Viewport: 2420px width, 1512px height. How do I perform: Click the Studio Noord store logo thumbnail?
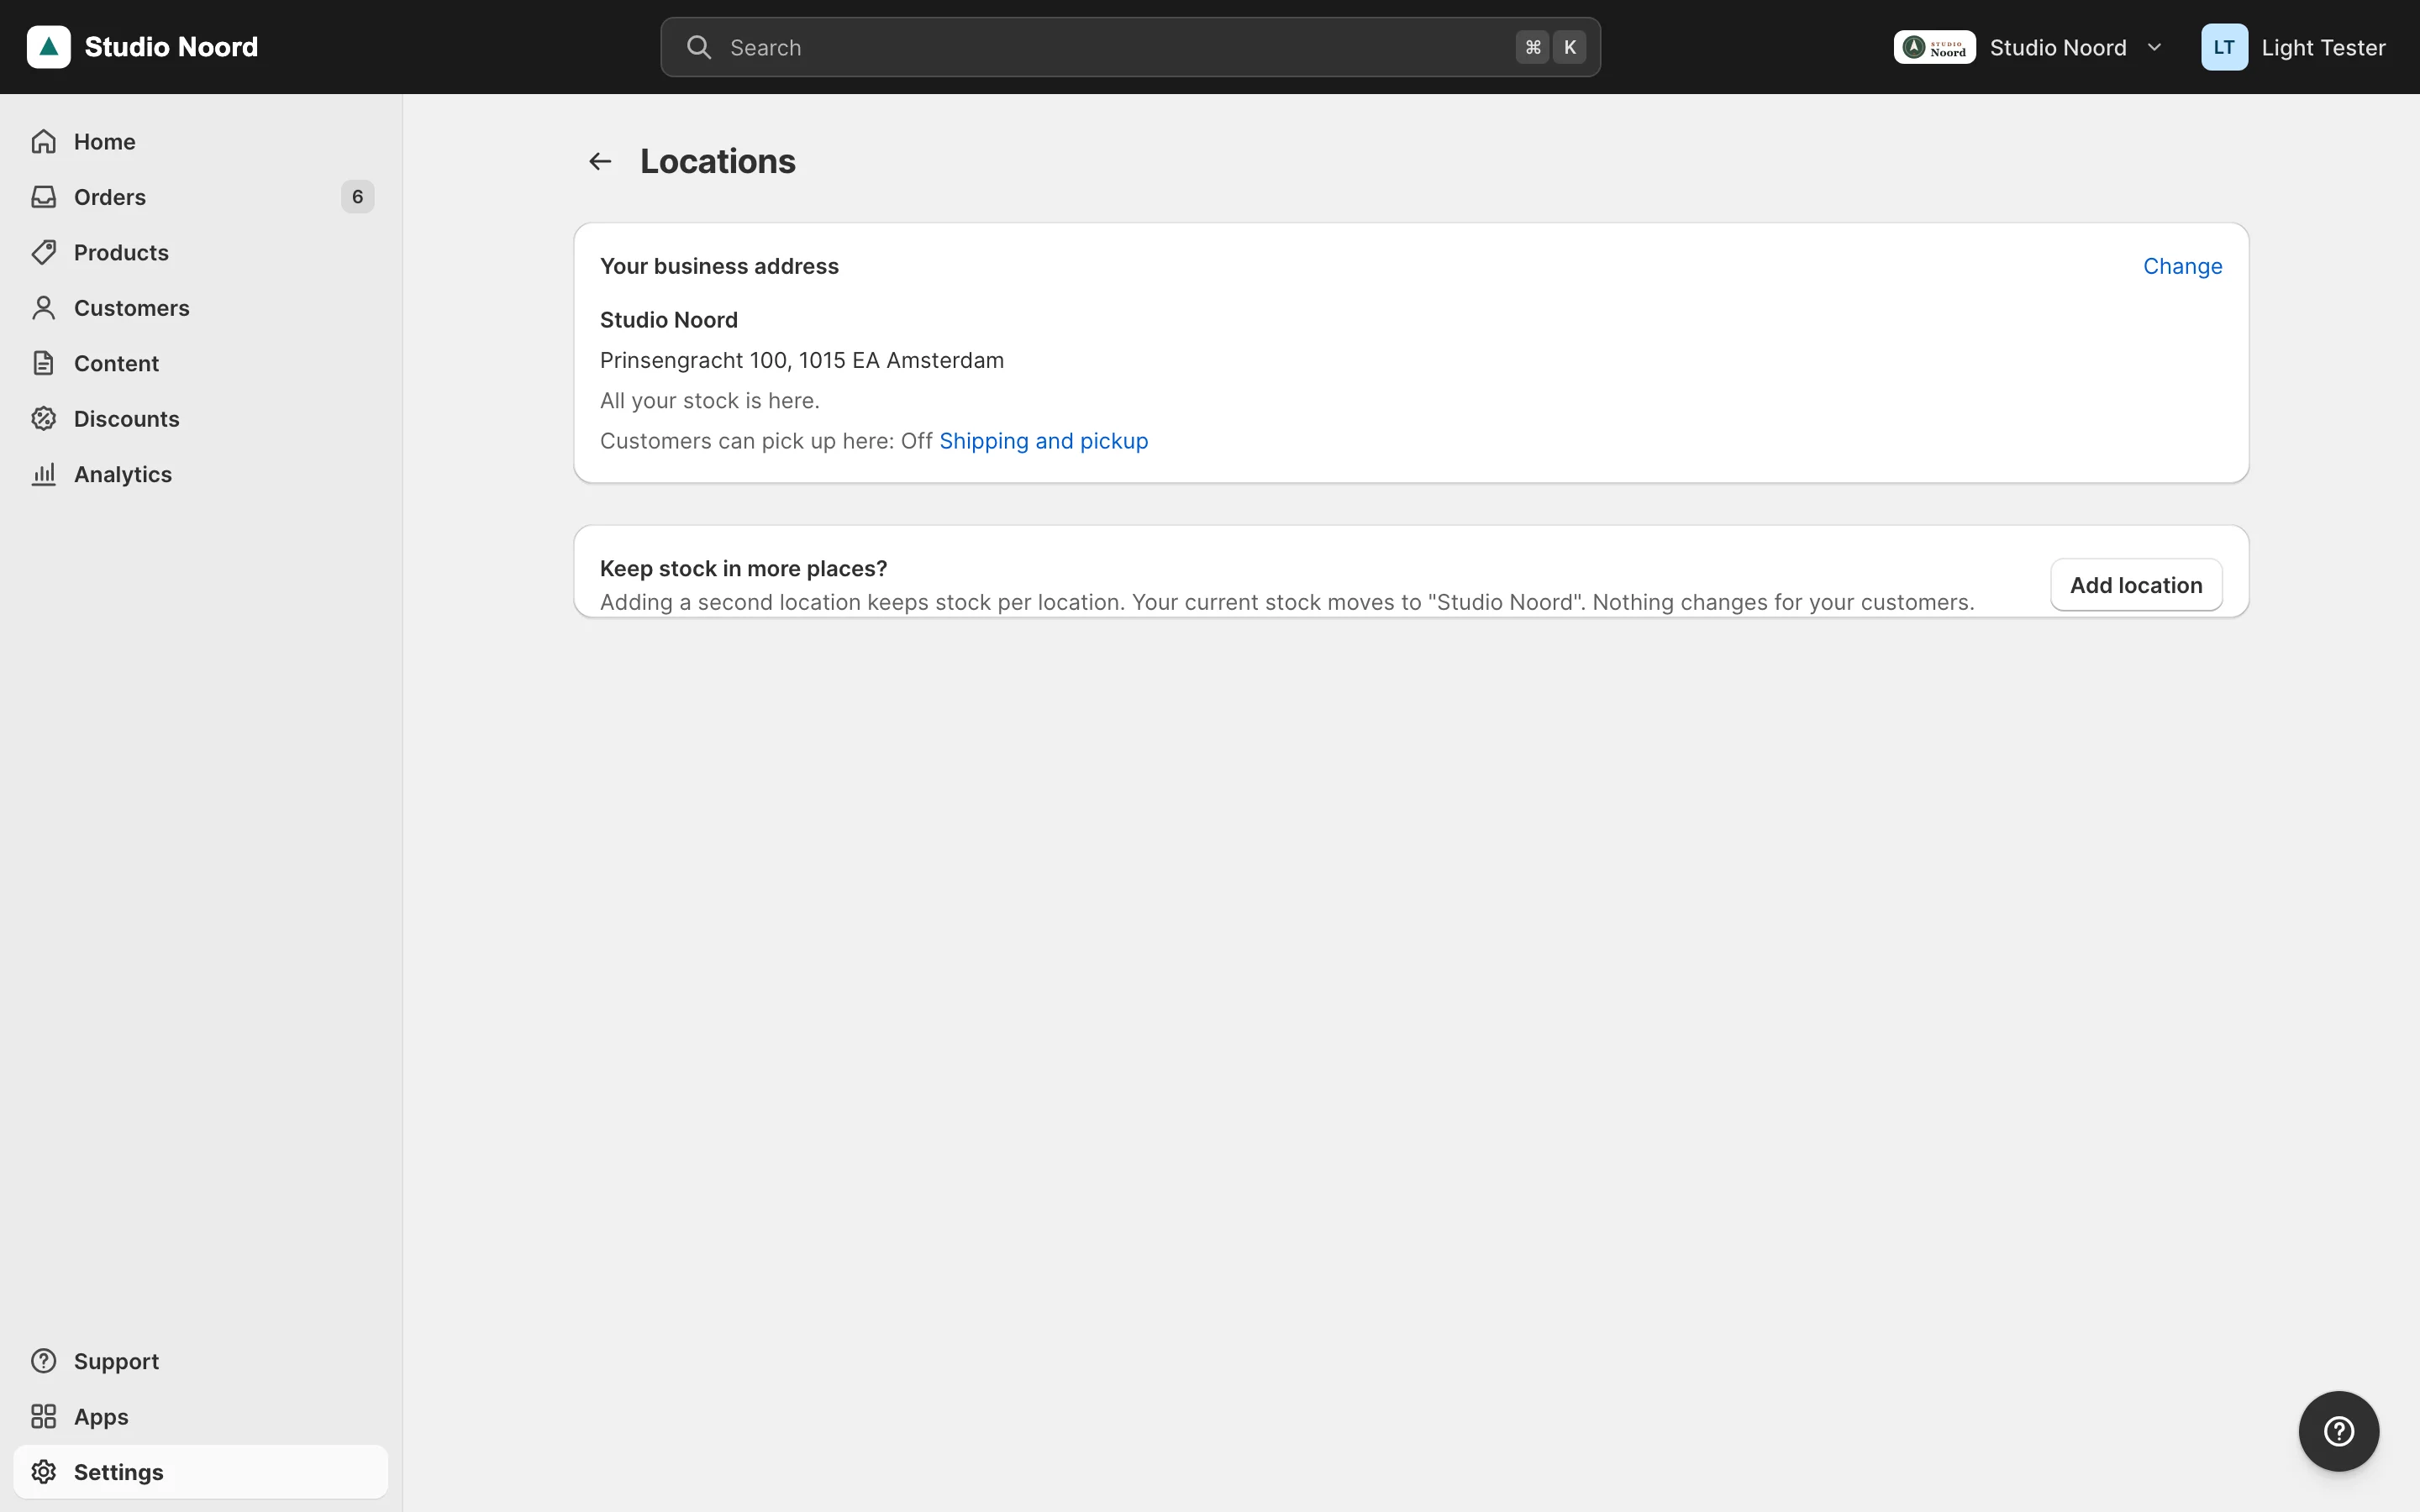(x=1934, y=47)
